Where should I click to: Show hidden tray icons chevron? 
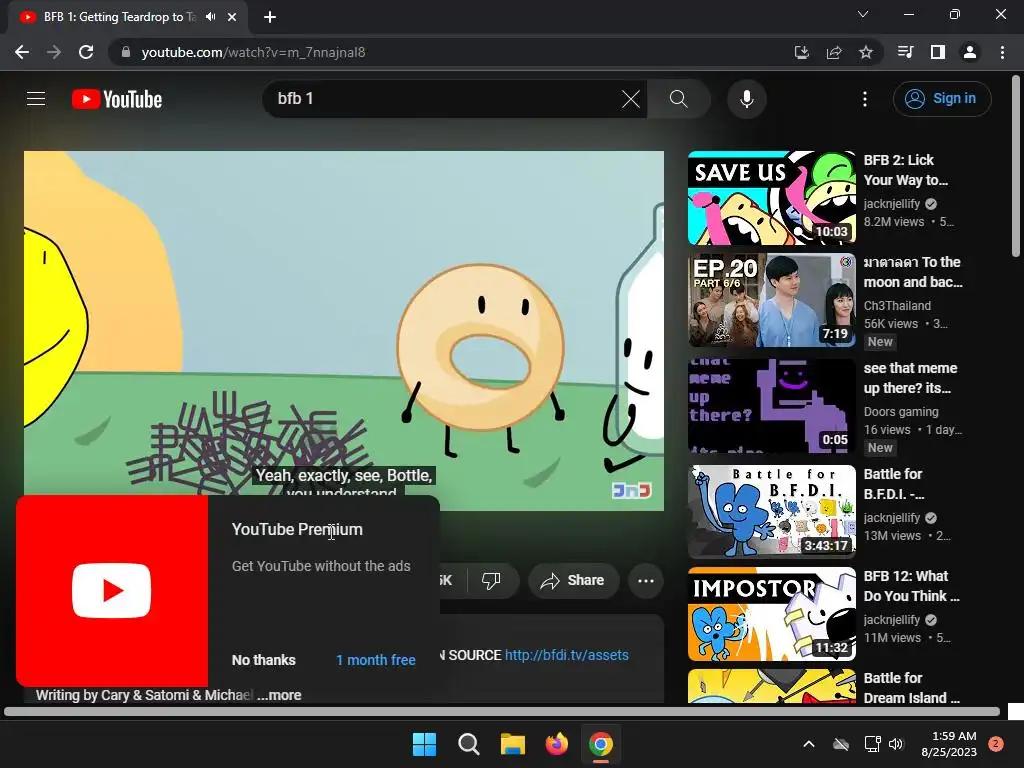(x=808, y=744)
